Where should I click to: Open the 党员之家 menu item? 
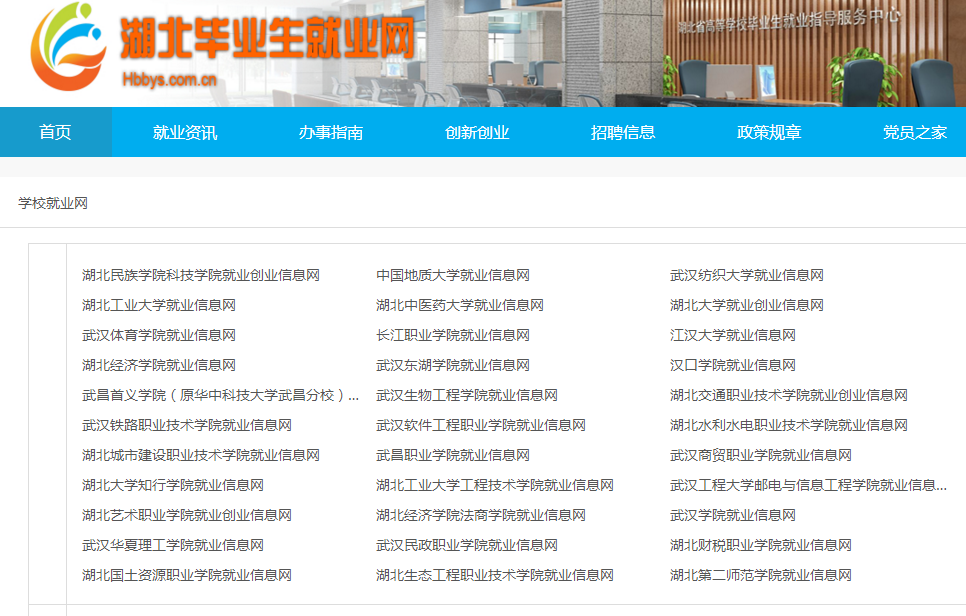tap(914, 132)
